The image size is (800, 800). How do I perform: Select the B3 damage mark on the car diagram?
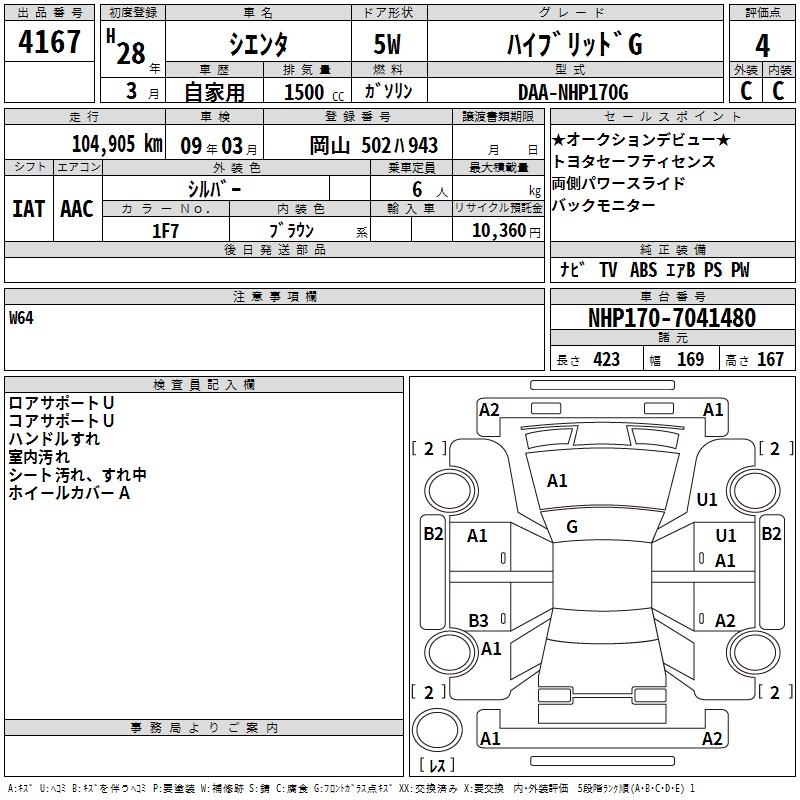click(x=479, y=620)
